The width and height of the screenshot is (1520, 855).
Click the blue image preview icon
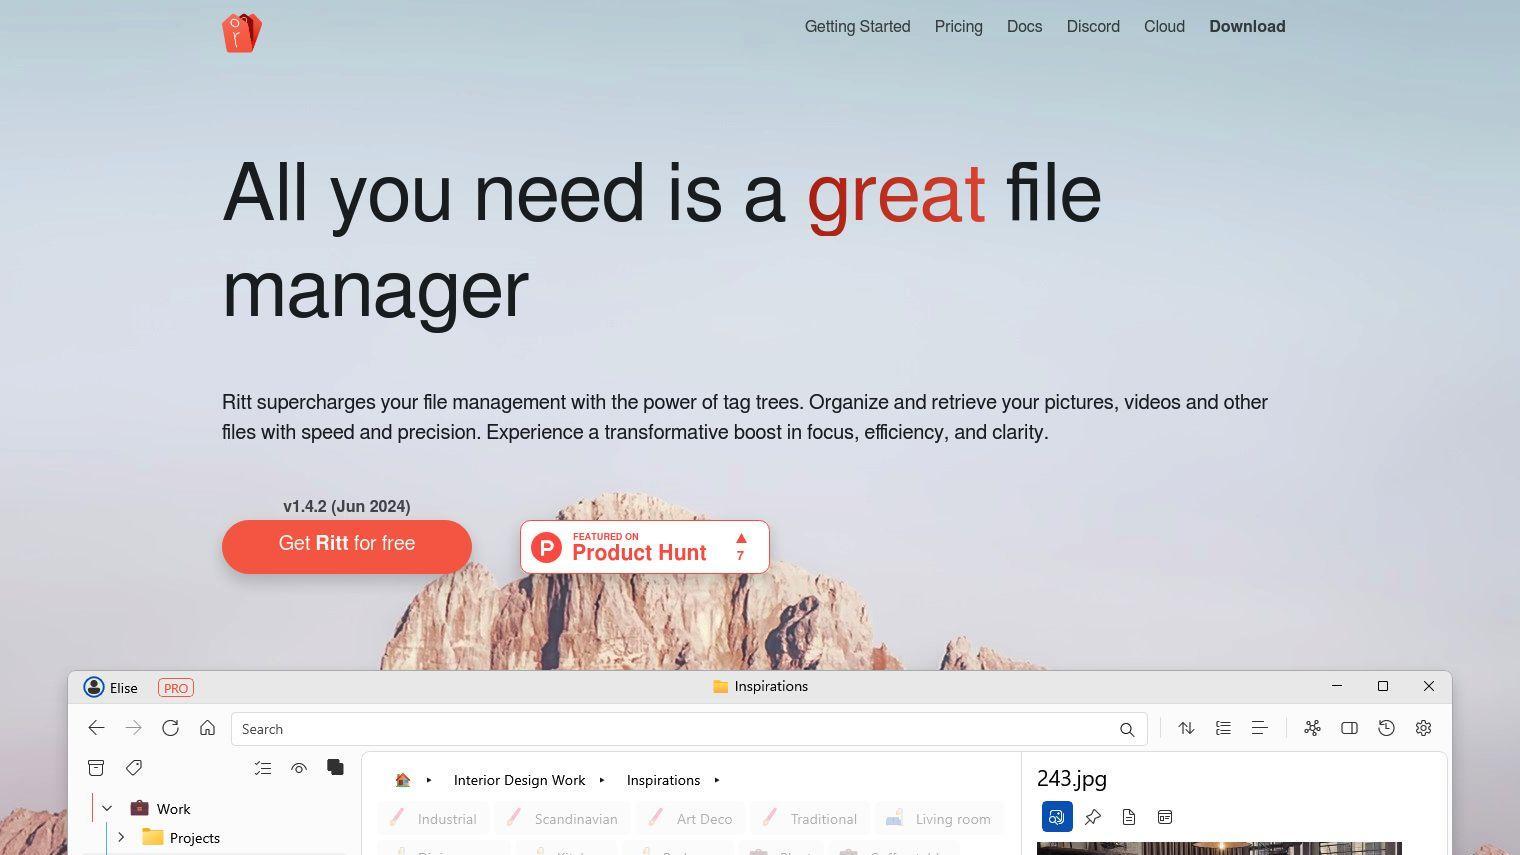coord(1057,817)
